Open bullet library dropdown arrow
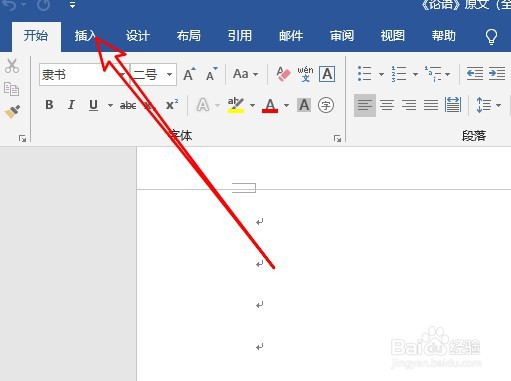The width and height of the screenshot is (511, 381). [x=381, y=74]
